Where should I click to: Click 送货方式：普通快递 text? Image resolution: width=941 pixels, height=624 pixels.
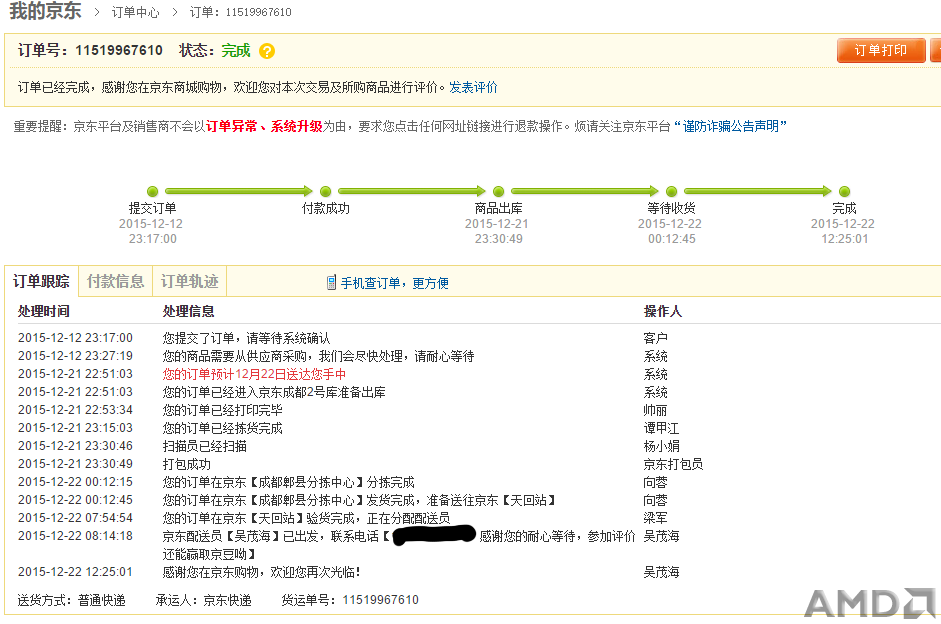coord(71,600)
